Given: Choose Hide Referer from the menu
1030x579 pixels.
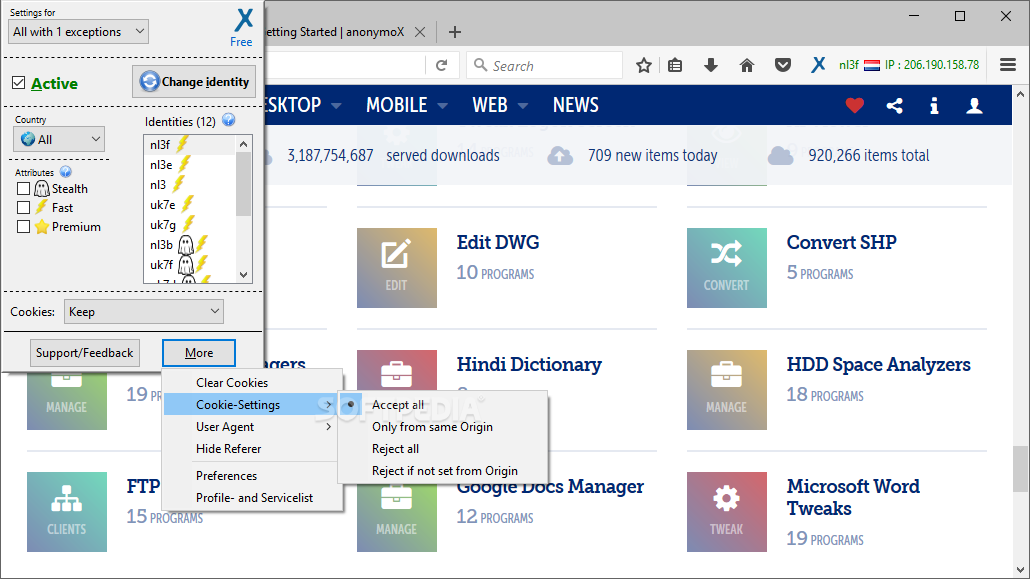Looking at the screenshot, I should [x=252, y=449].
